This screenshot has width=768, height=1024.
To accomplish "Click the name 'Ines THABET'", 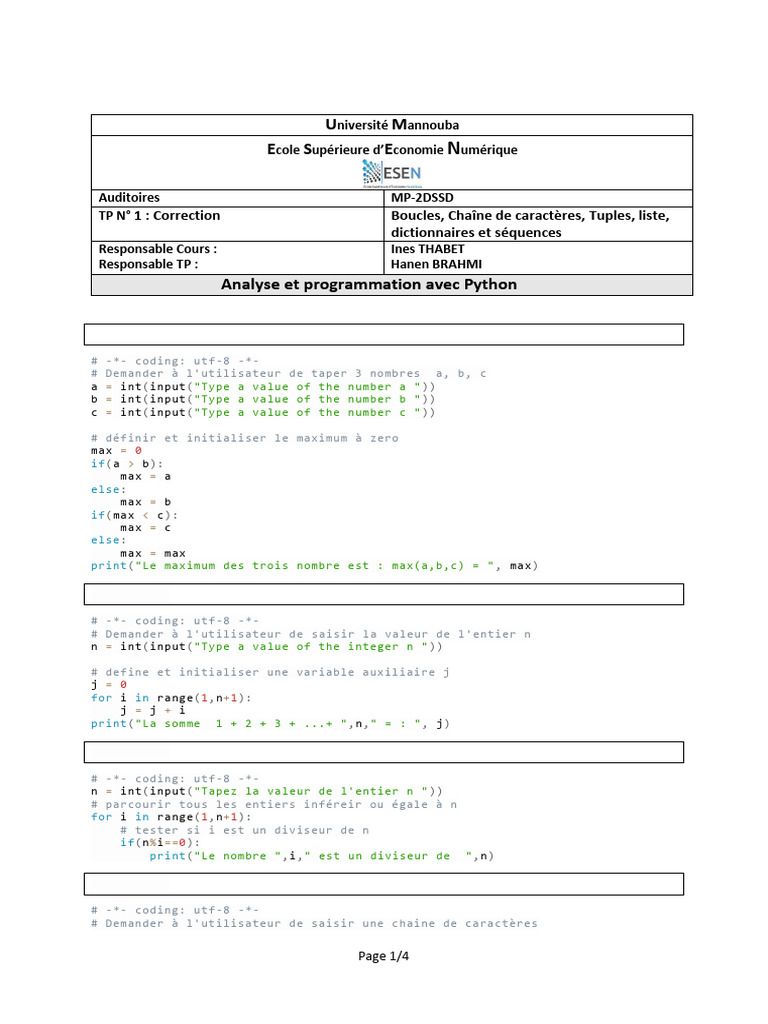I will tap(428, 249).
